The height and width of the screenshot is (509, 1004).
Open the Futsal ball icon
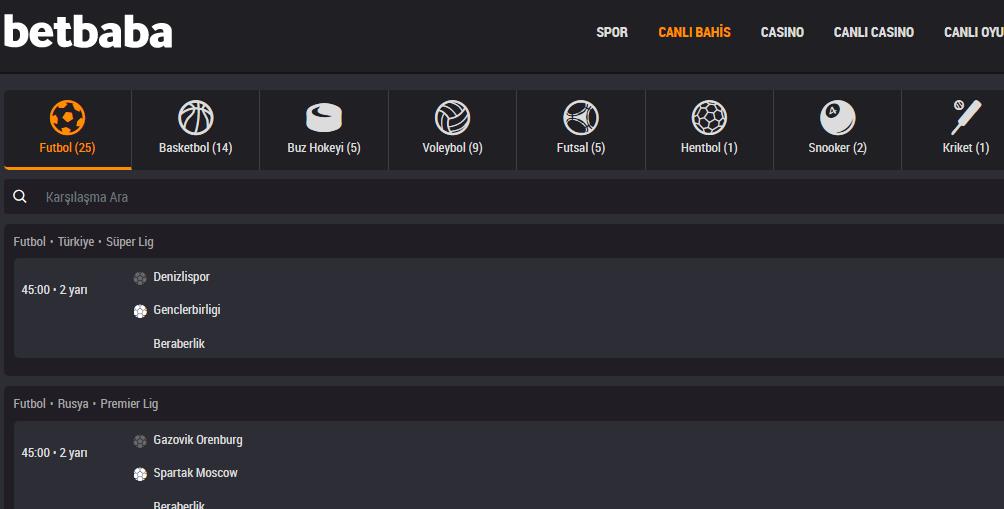(581, 118)
